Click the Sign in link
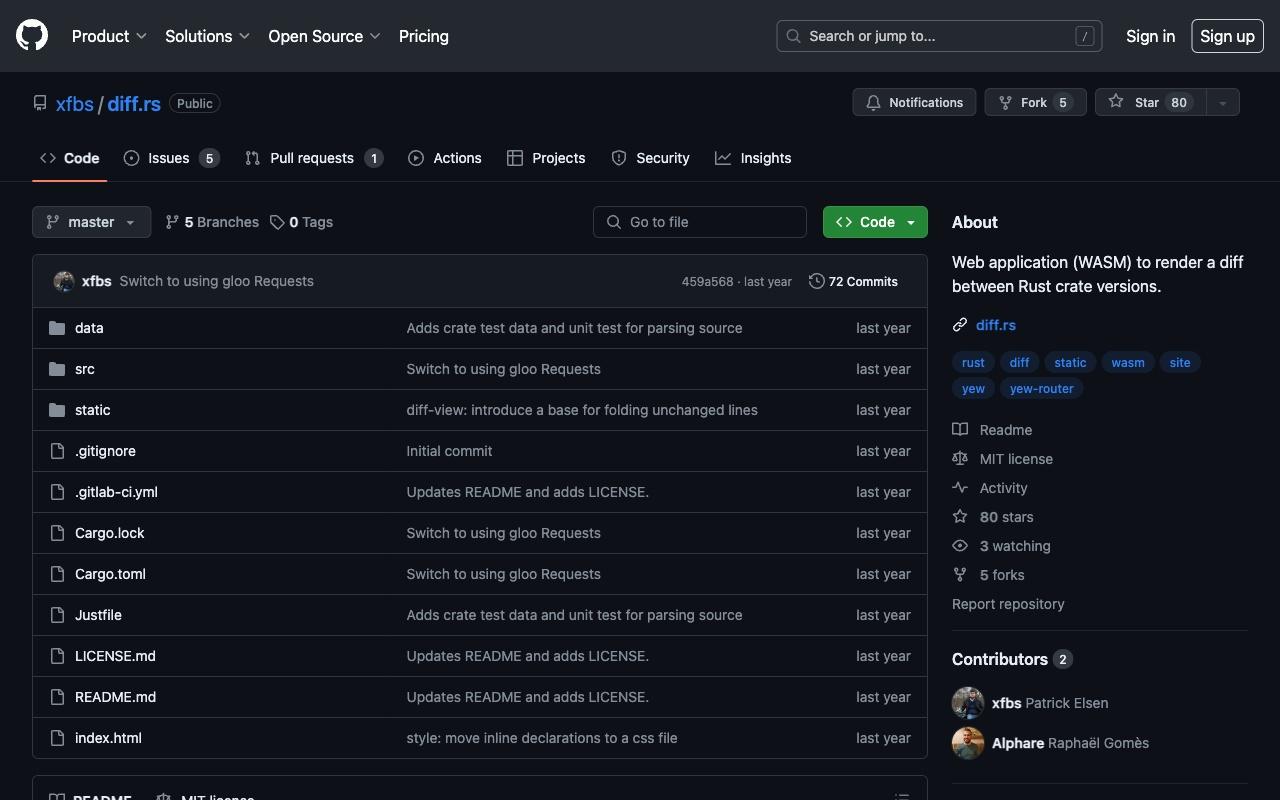 point(1150,36)
